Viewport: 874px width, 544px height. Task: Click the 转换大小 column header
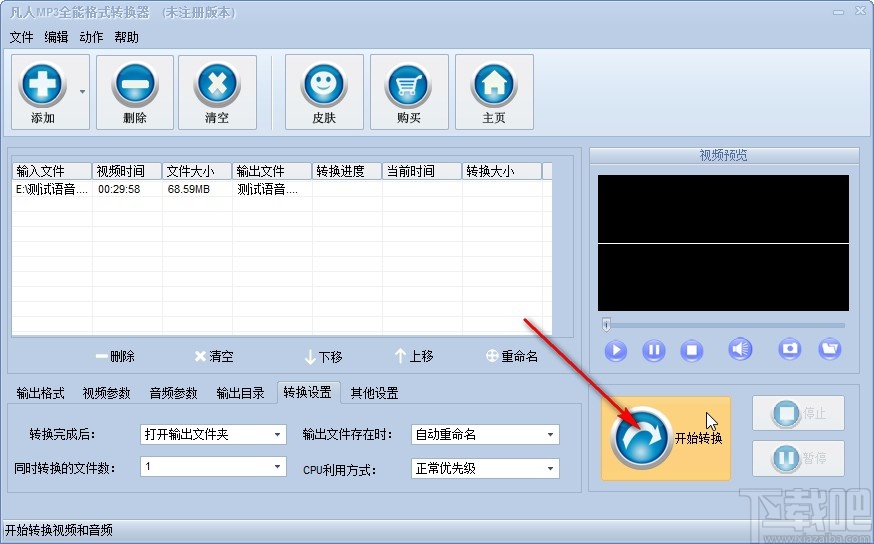502,171
